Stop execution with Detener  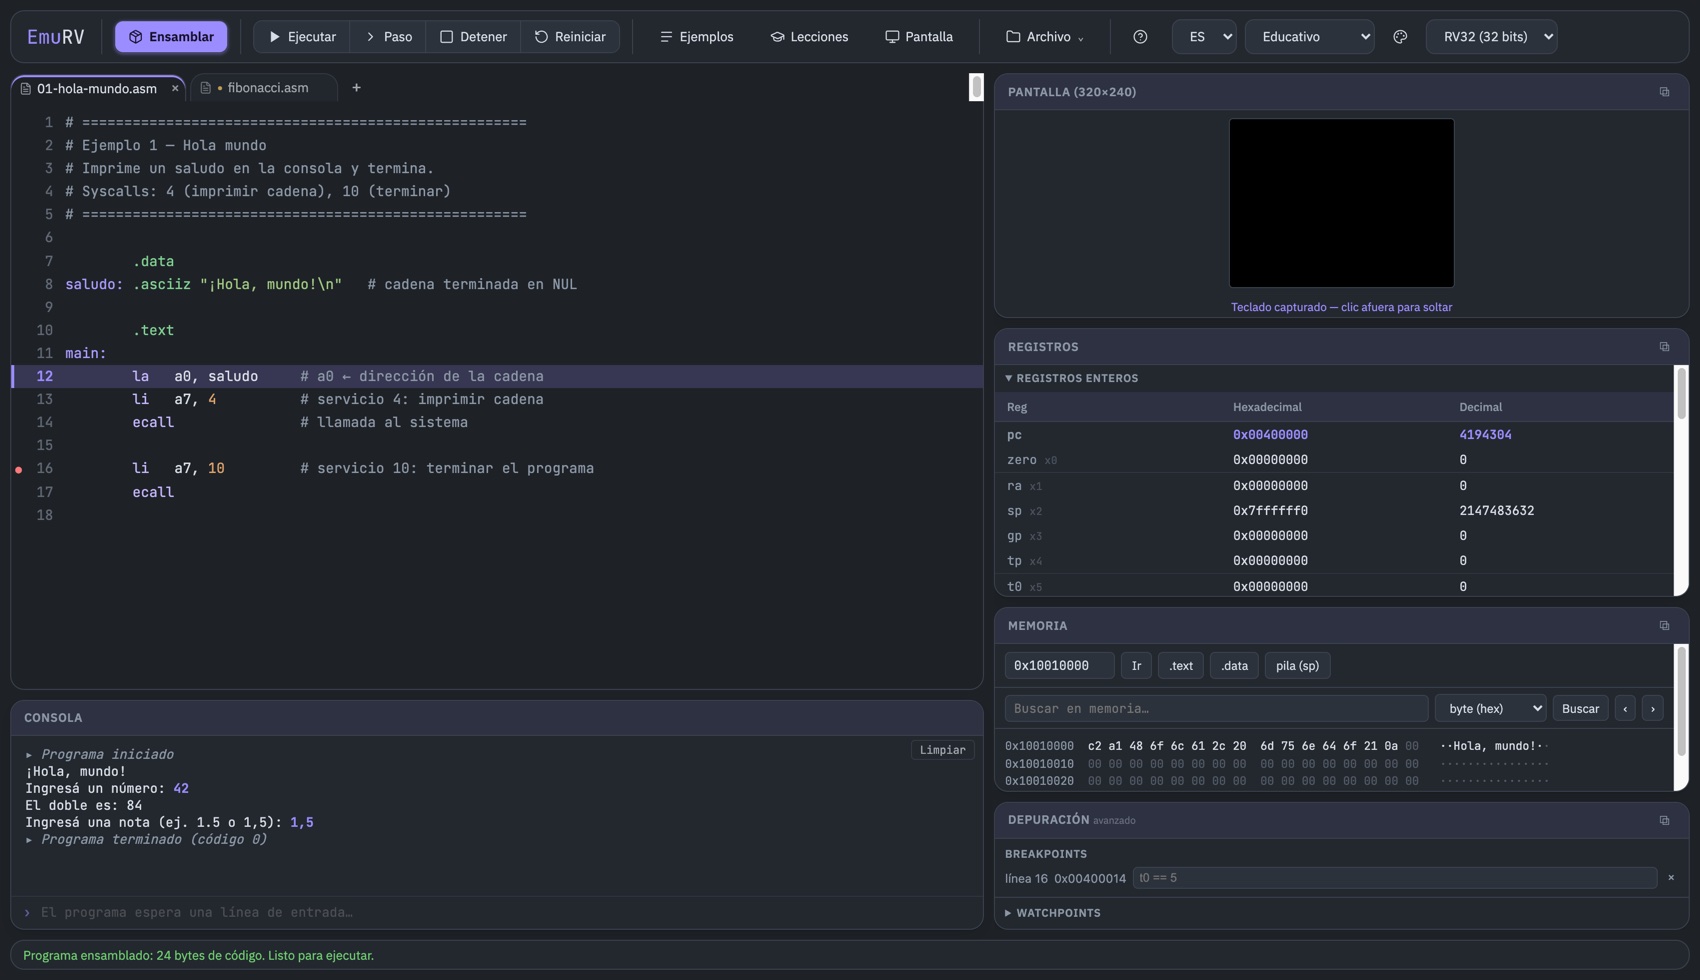[474, 37]
